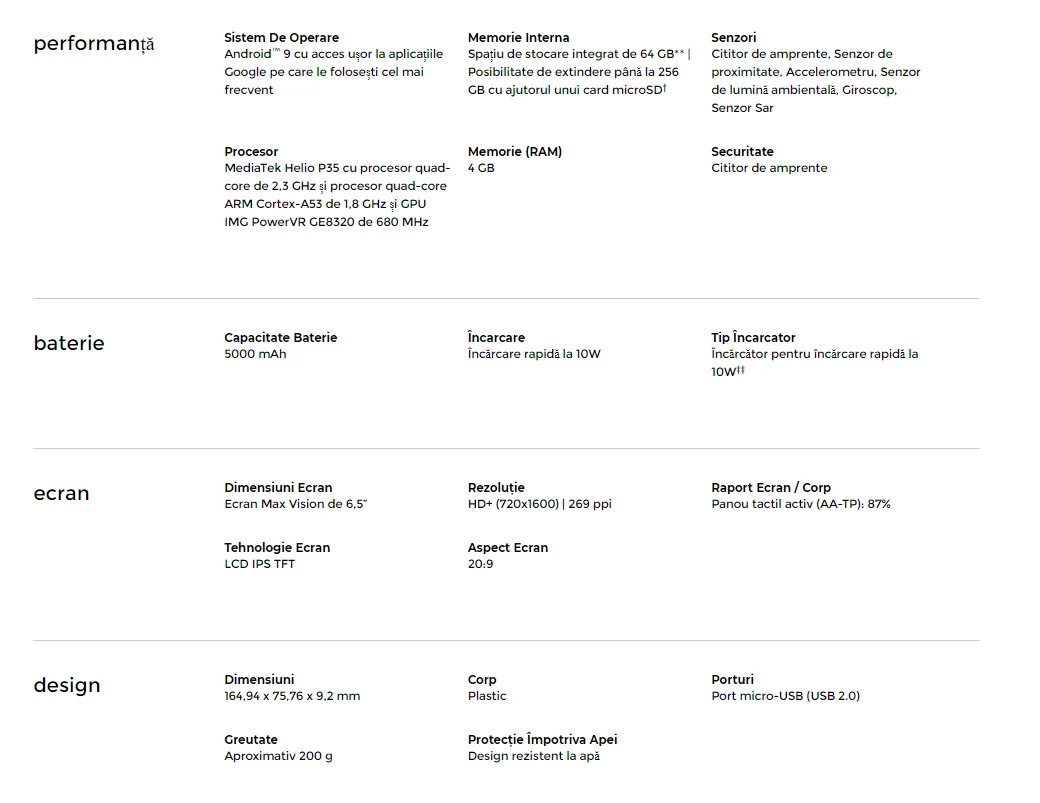Click the Porturi spec heading
This screenshot has height=803, width=1040.
[732, 680]
